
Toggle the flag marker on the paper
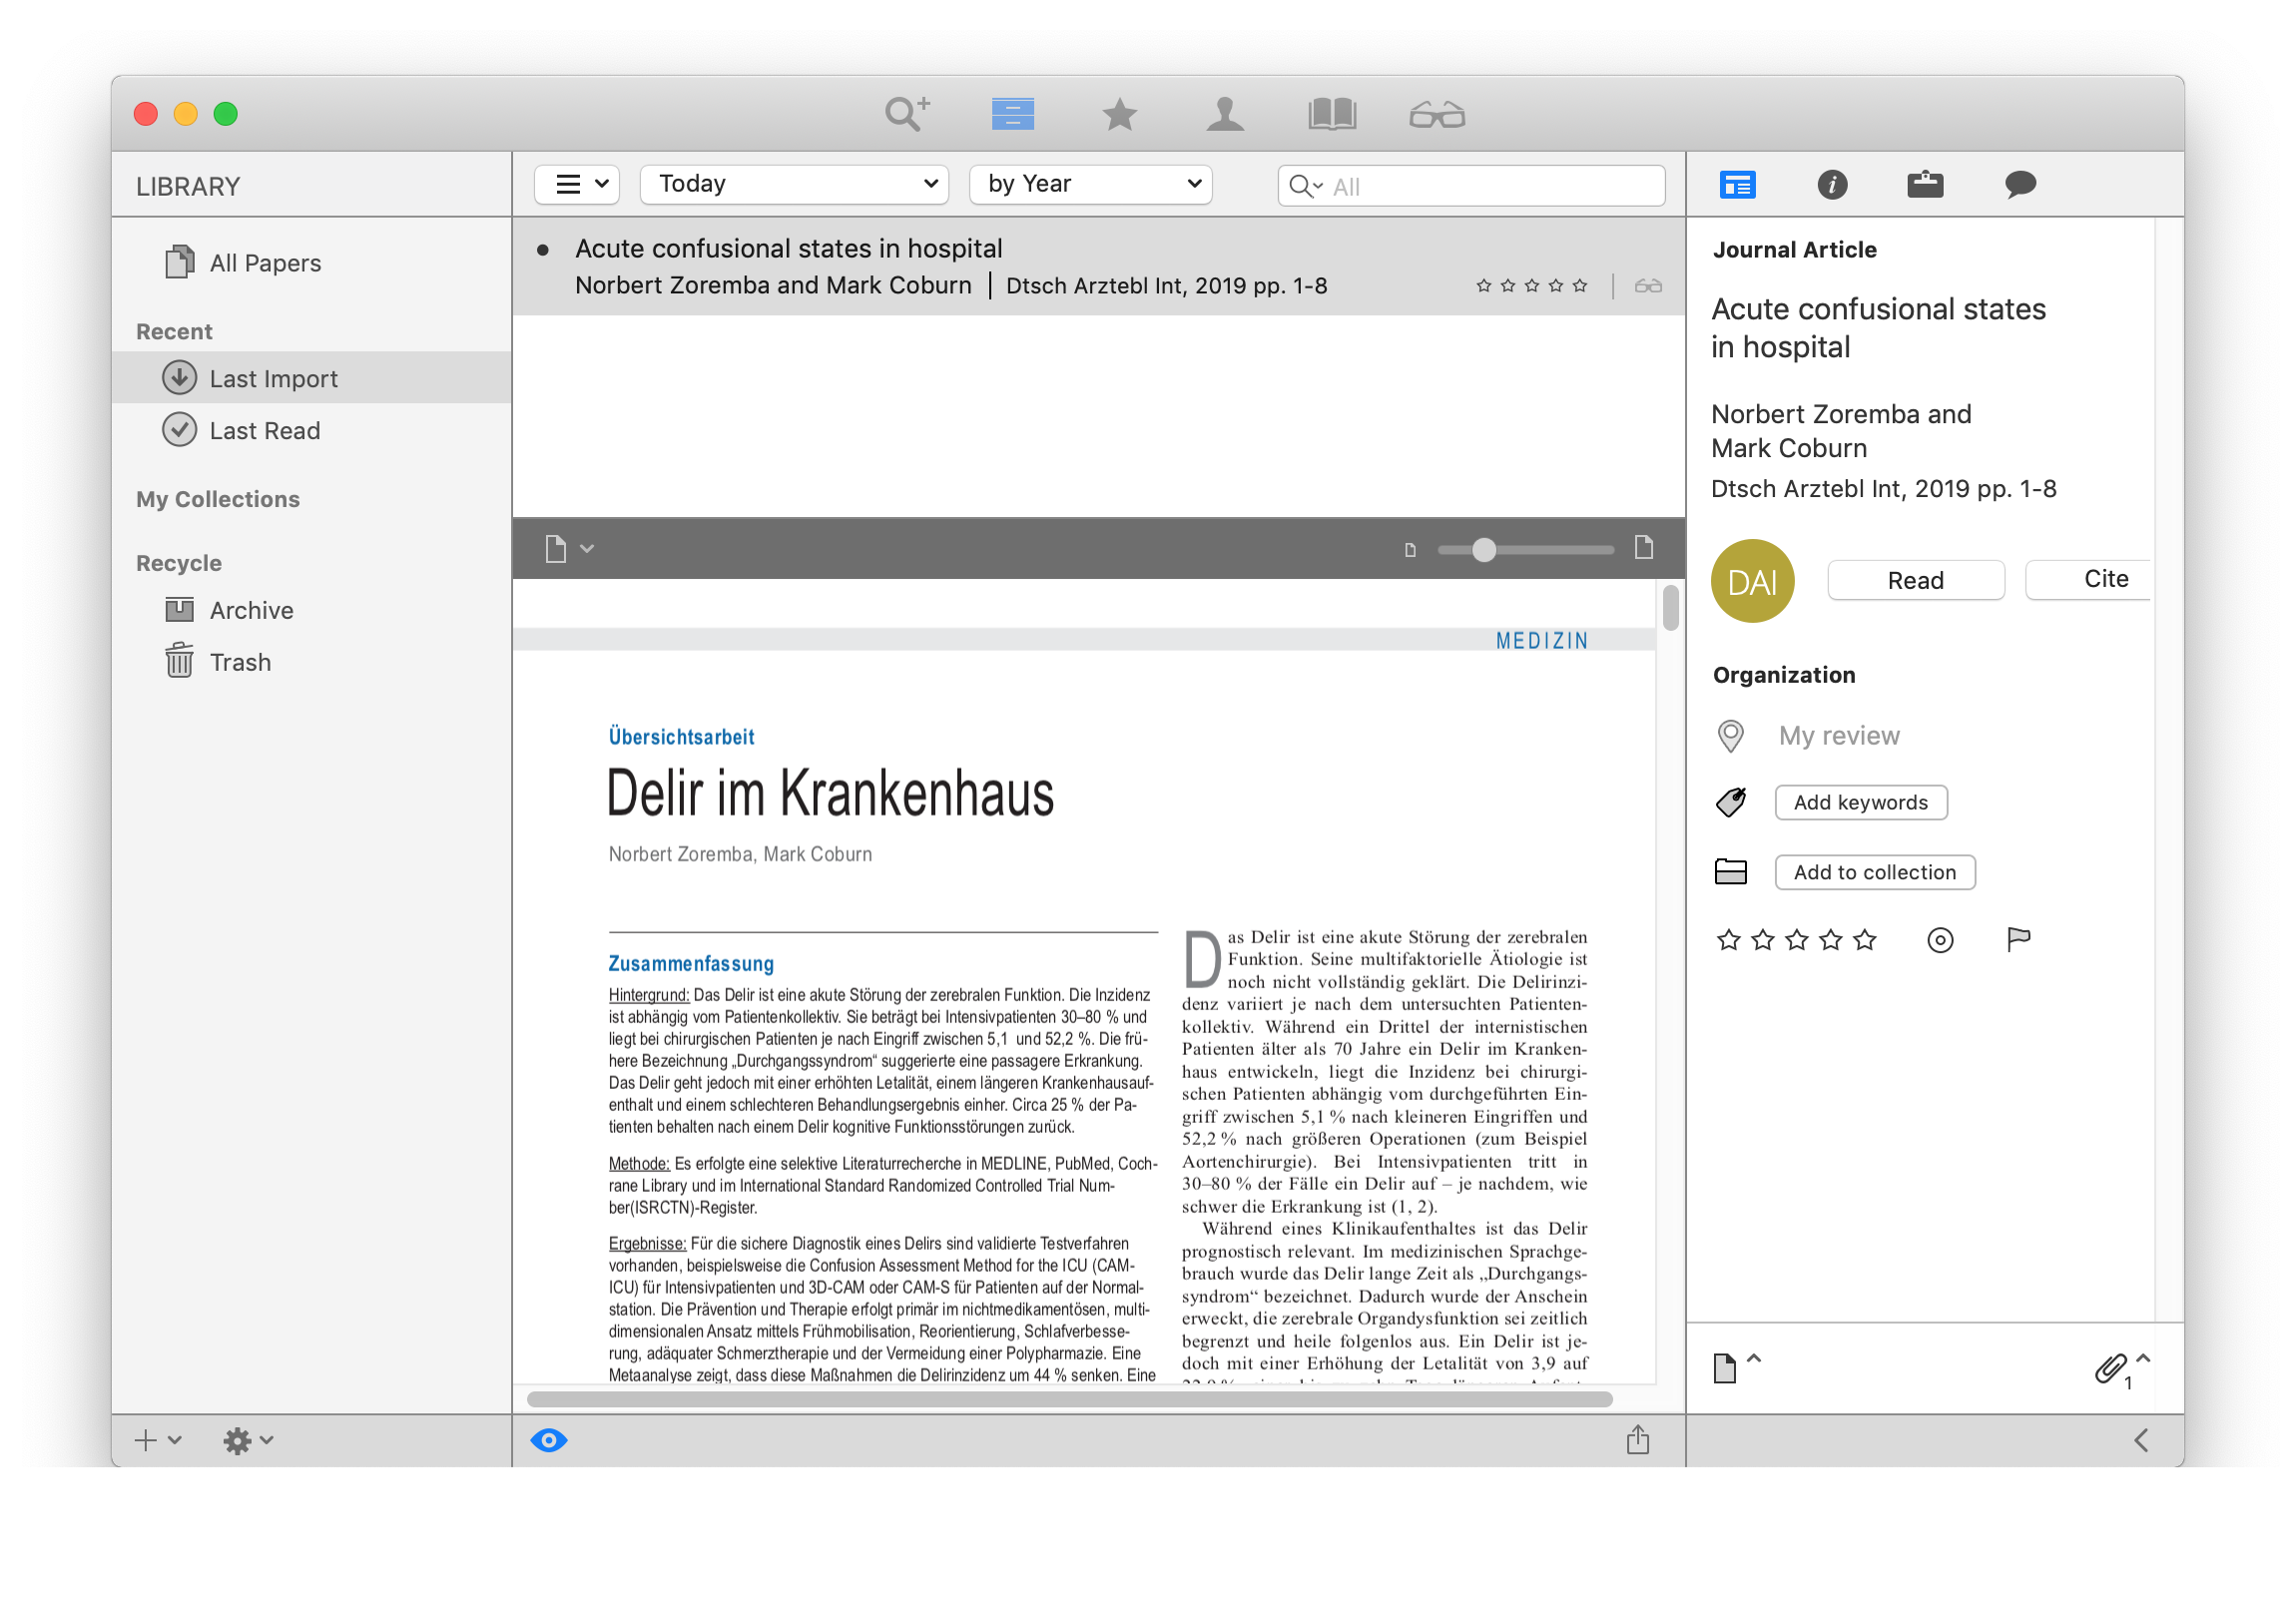click(x=2018, y=939)
